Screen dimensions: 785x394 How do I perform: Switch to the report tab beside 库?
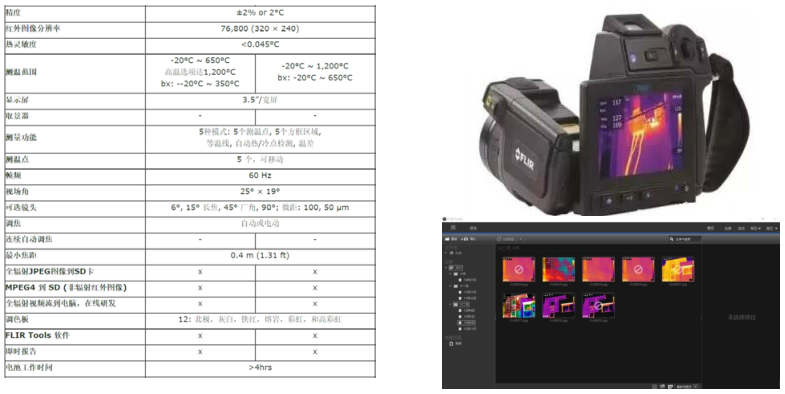473,228
